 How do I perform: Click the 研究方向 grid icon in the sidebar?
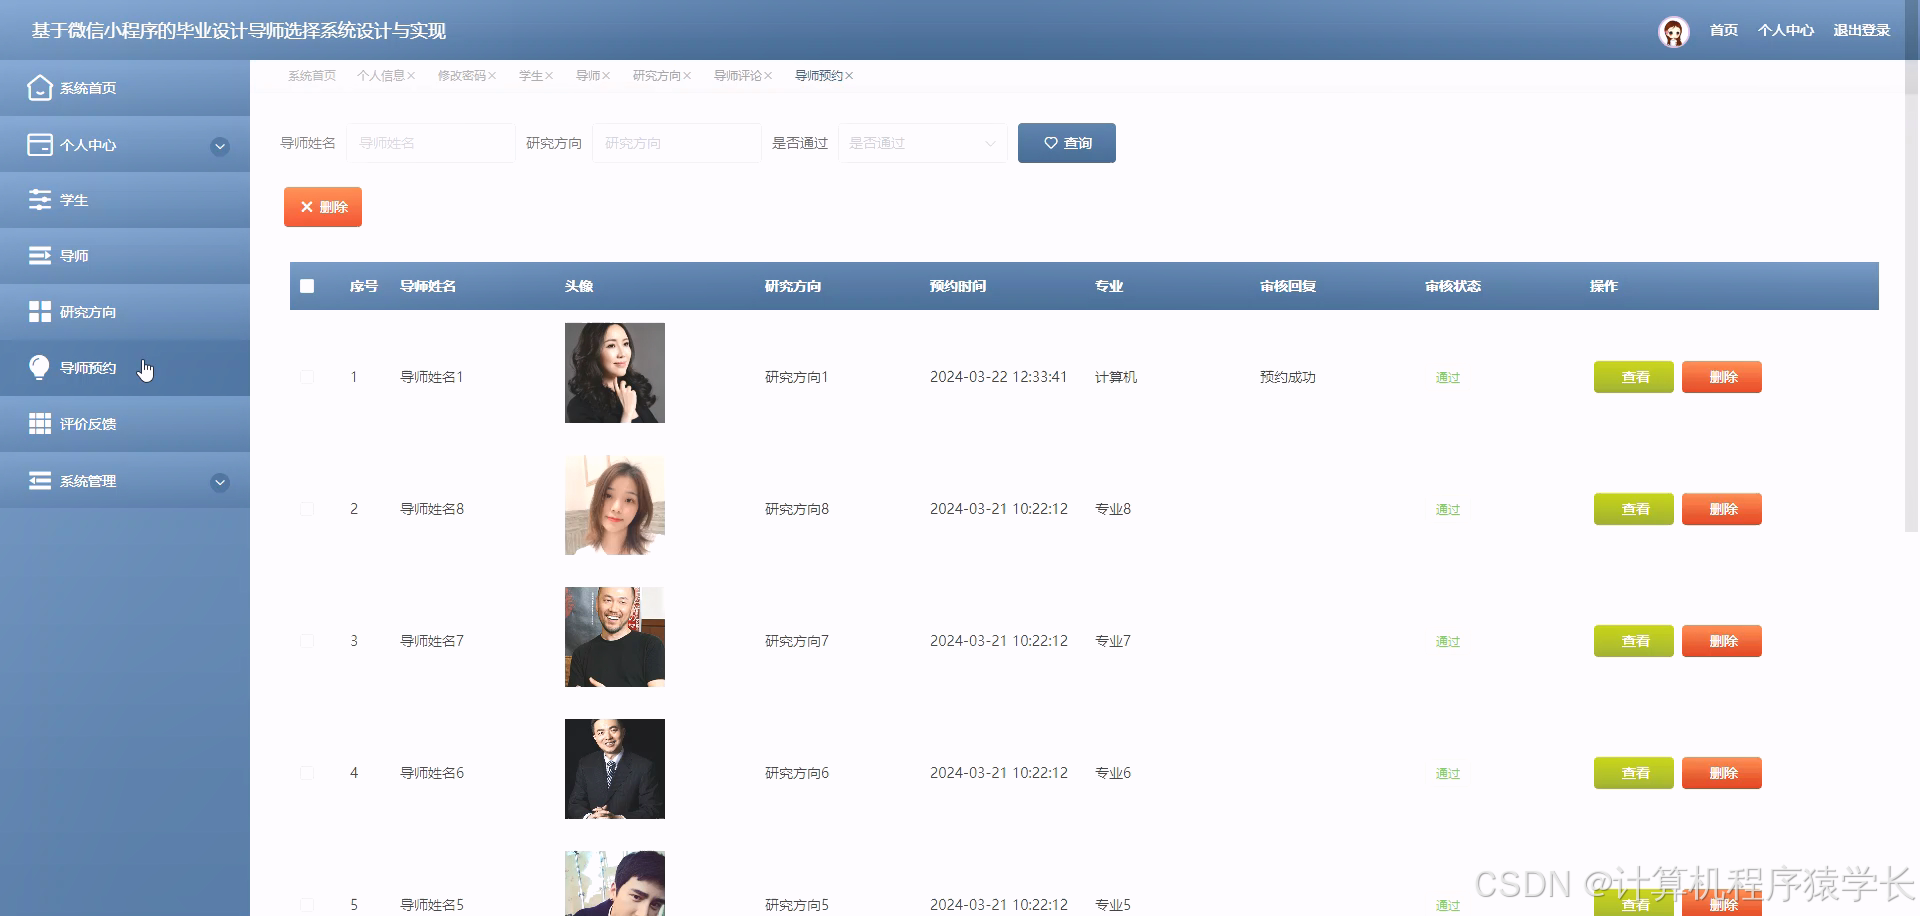coord(39,312)
